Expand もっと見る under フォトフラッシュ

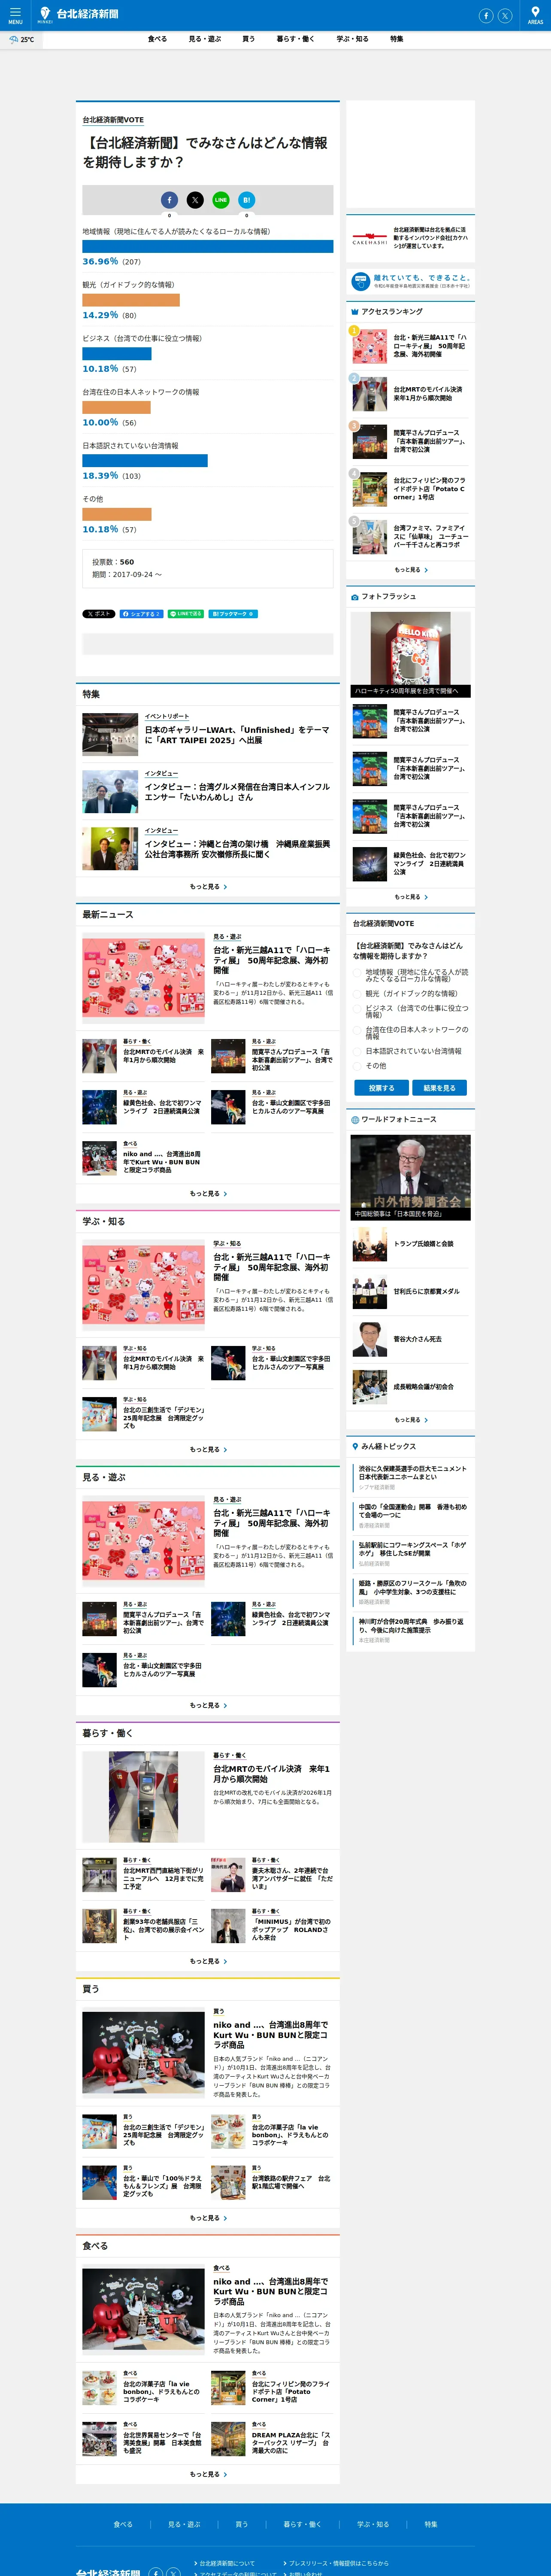pyautogui.click(x=411, y=897)
